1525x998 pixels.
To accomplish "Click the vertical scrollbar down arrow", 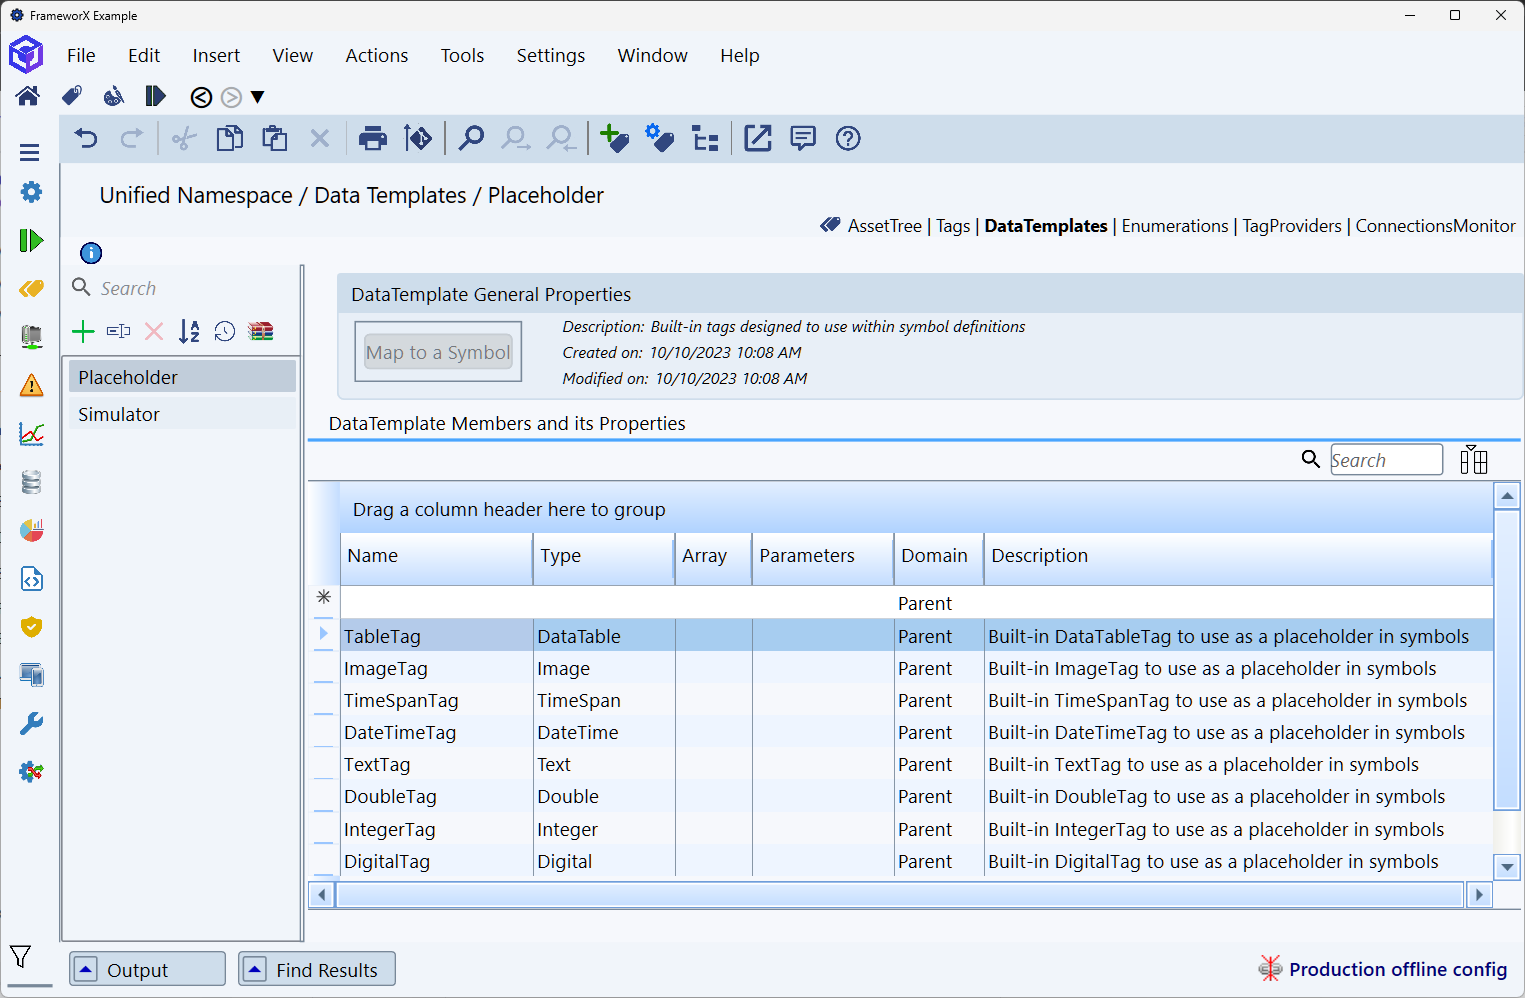I will click(x=1506, y=867).
